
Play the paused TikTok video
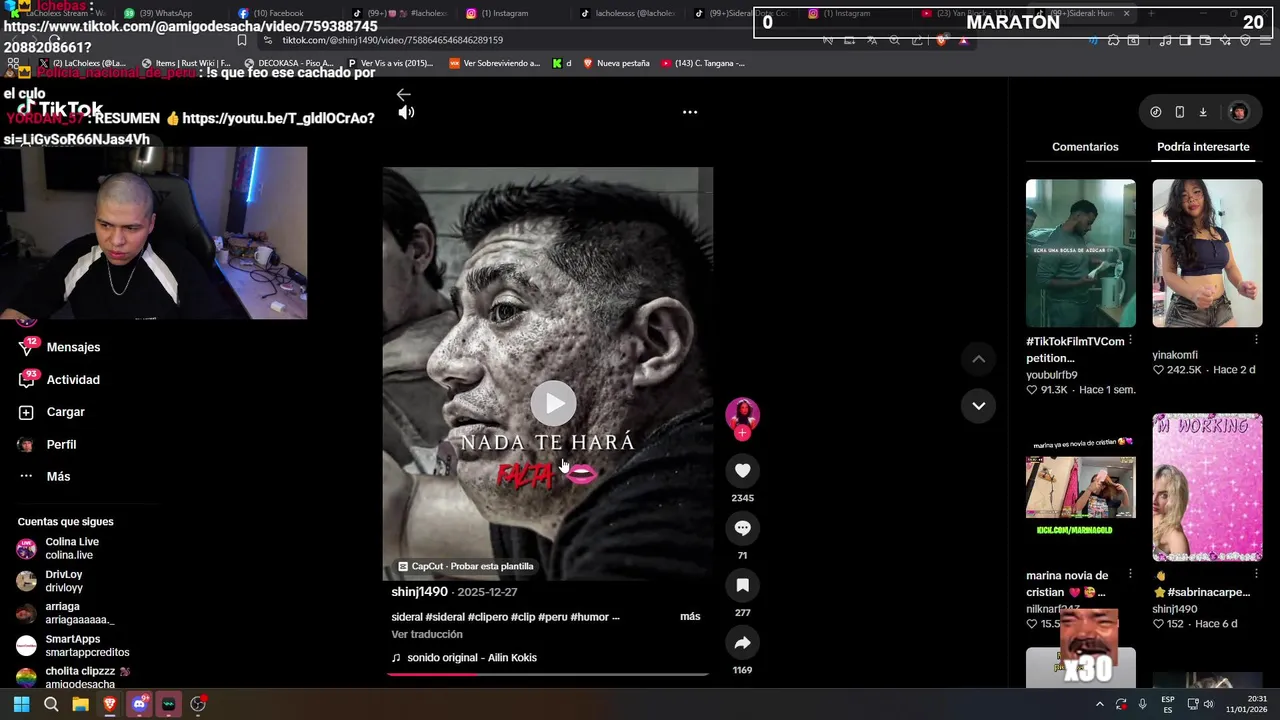pyautogui.click(x=553, y=403)
